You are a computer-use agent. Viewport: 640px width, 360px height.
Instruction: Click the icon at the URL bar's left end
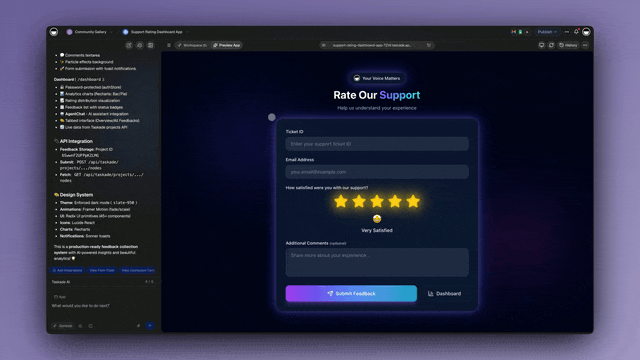tap(324, 45)
